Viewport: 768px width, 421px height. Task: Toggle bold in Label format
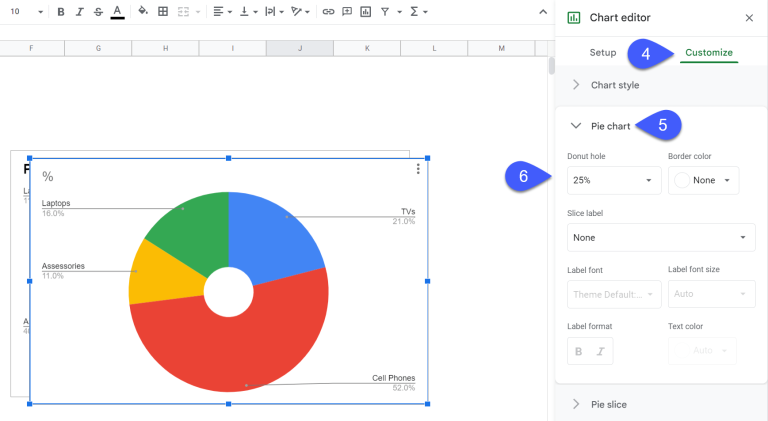tap(578, 351)
